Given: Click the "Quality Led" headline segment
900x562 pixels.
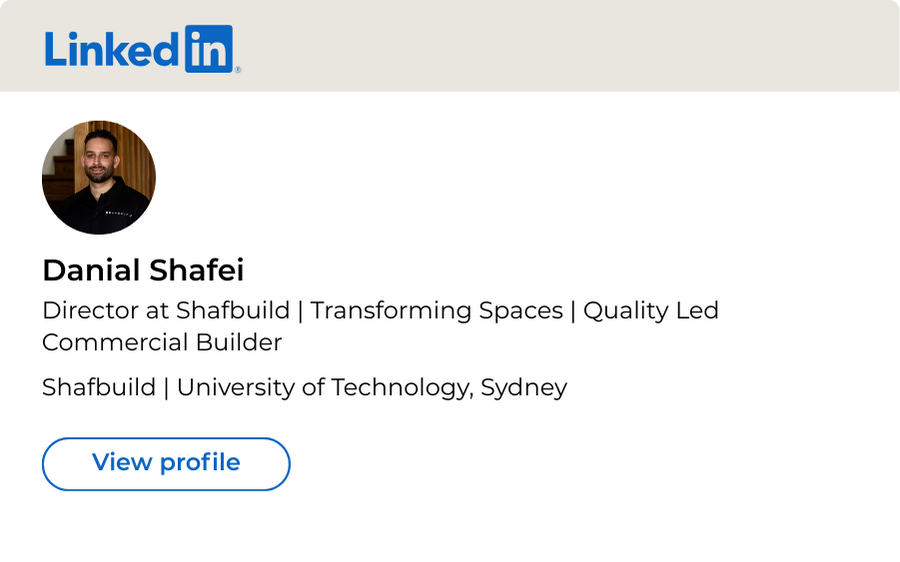Looking at the screenshot, I should click(x=651, y=311).
